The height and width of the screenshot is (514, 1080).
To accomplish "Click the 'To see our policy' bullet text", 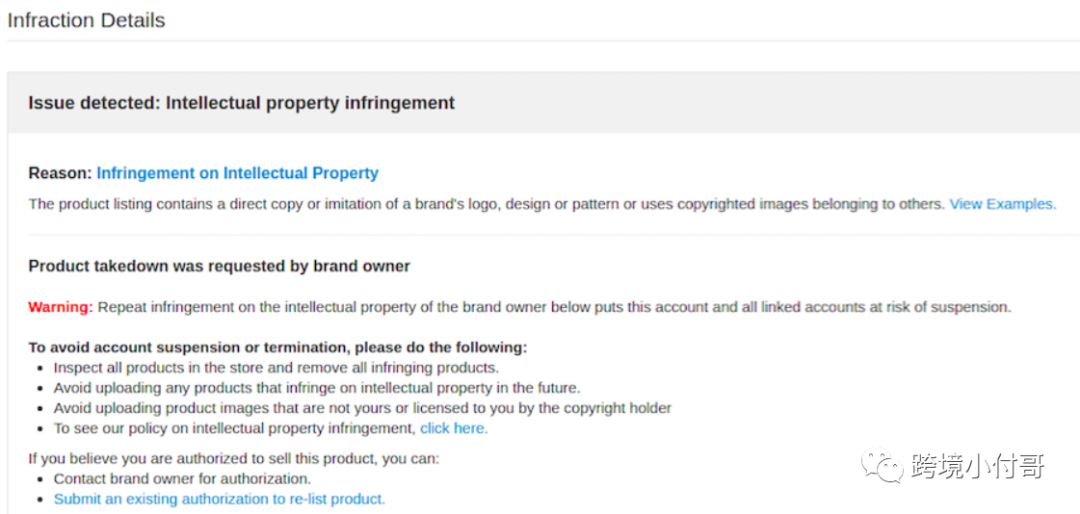I will [234, 428].
